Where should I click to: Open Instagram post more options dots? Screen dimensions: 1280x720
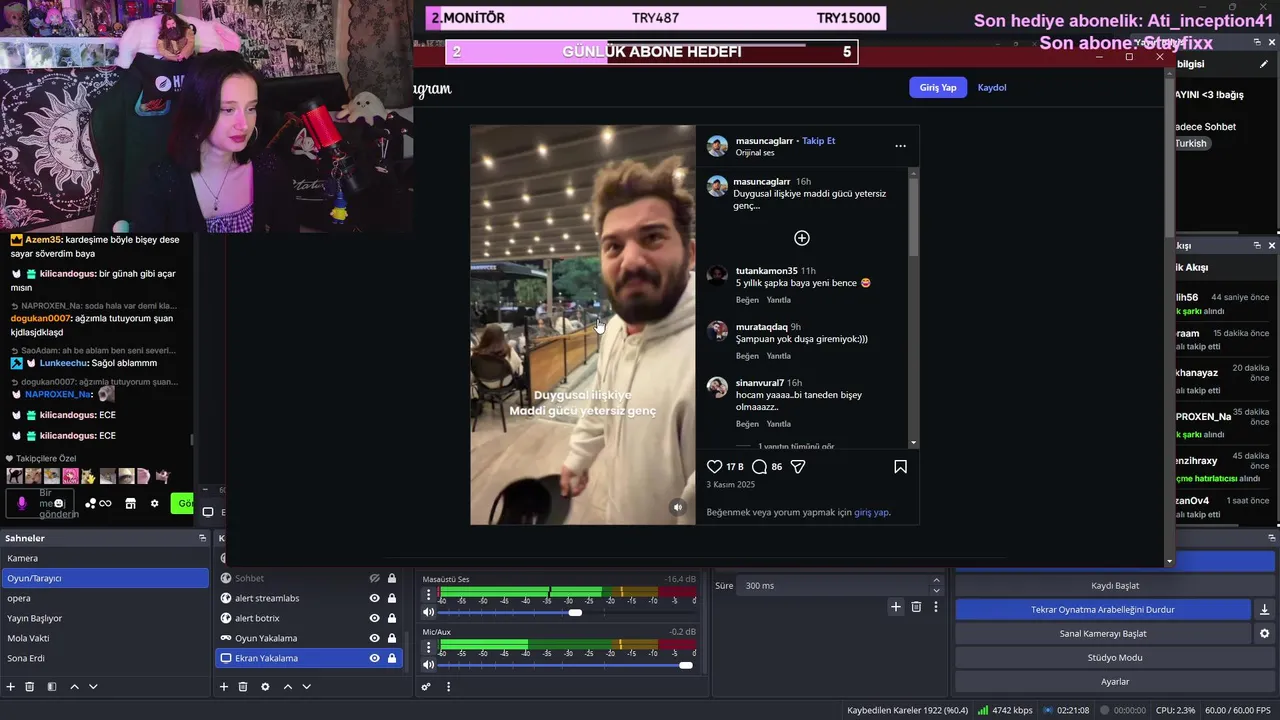point(900,146)
